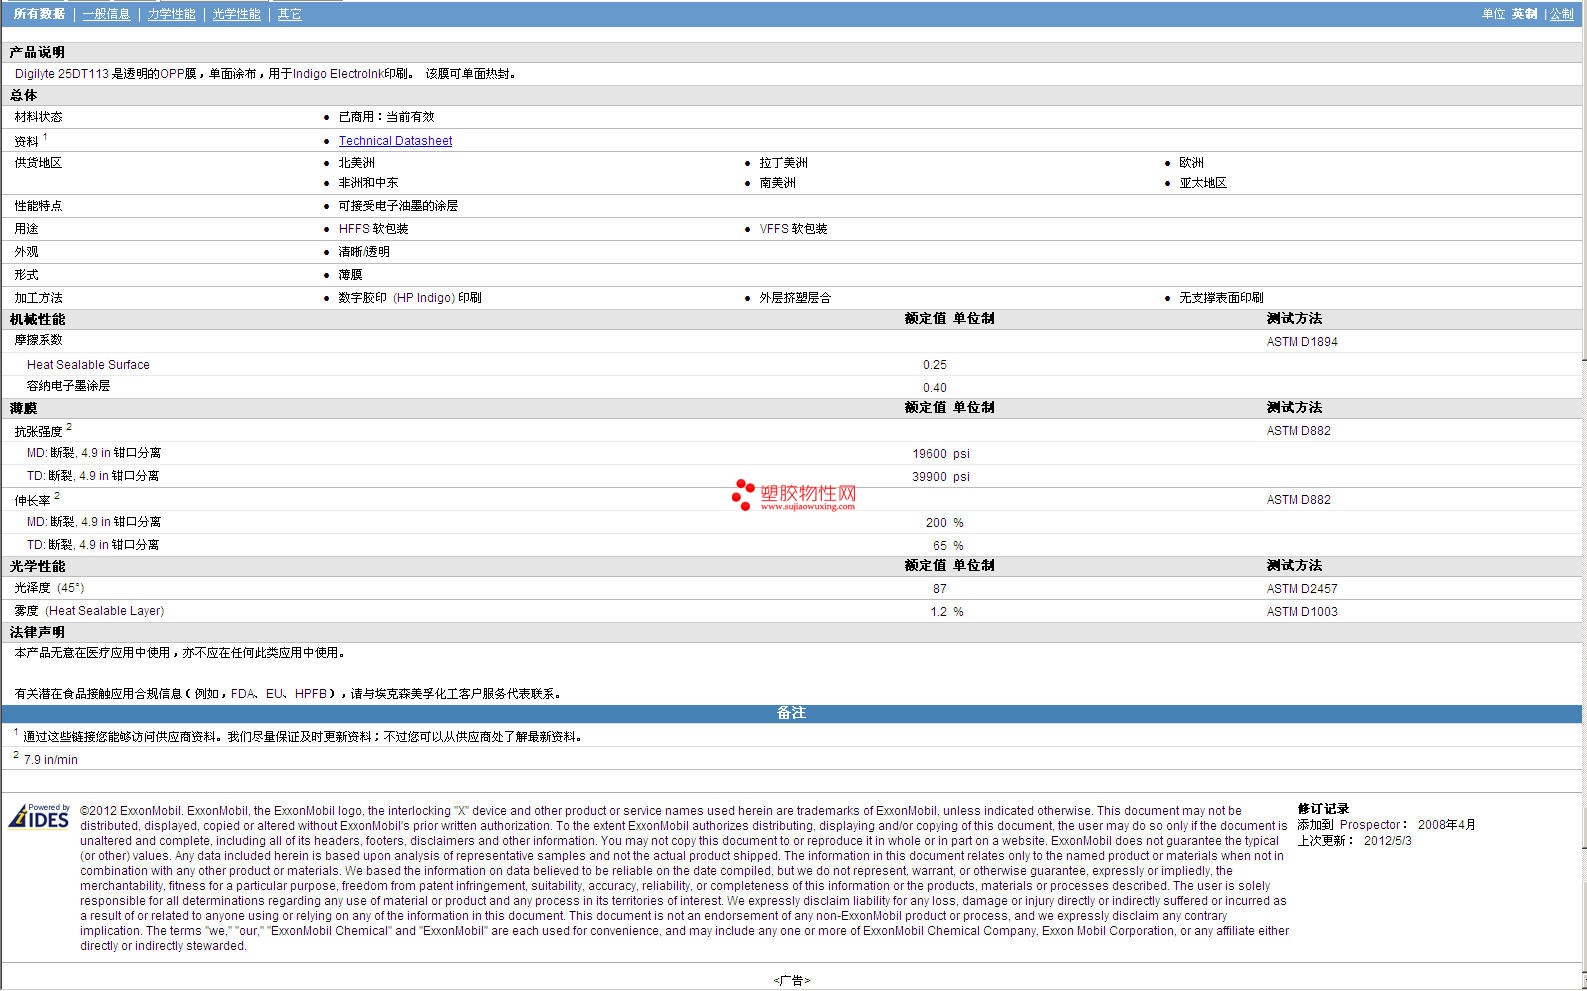Click the Heat Sealable Surface row label
Screen dimensions: 1587x991
coord(88,365)
